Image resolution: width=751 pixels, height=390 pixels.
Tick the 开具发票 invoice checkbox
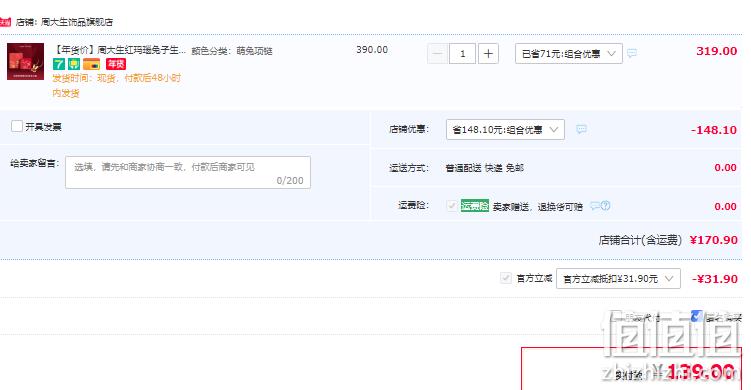pos(17,126)
